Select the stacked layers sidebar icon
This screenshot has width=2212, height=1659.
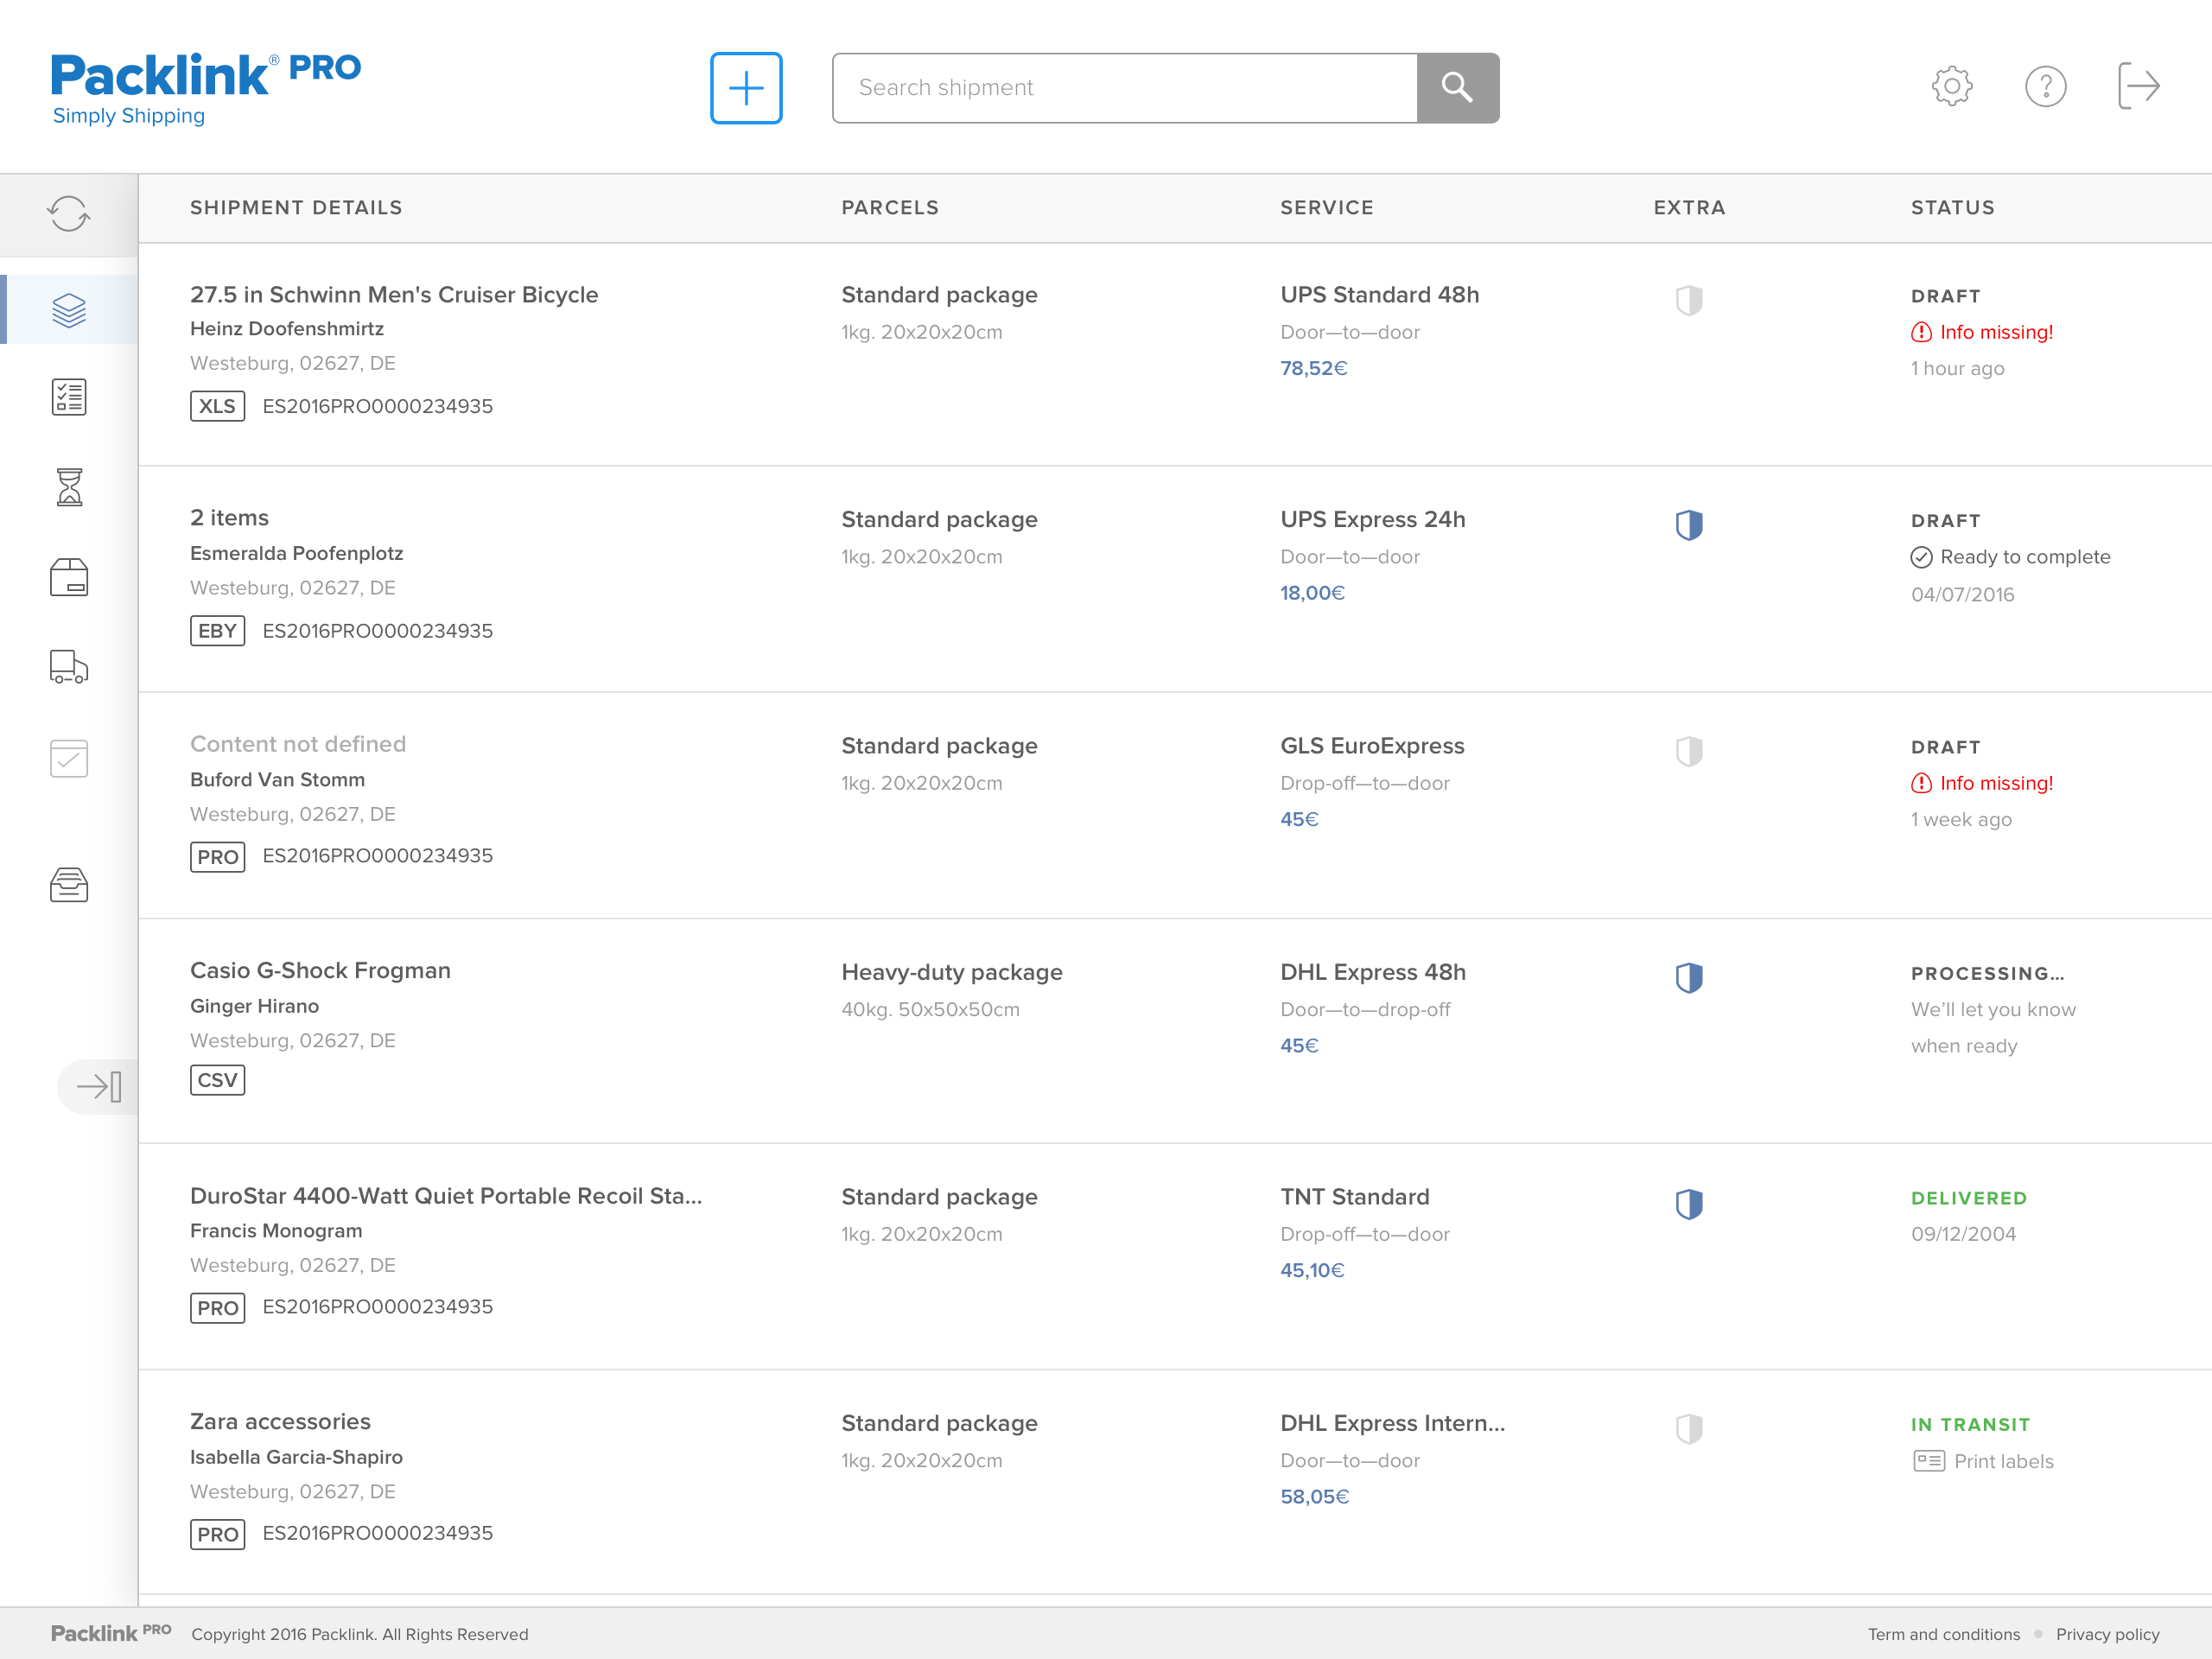68,310
